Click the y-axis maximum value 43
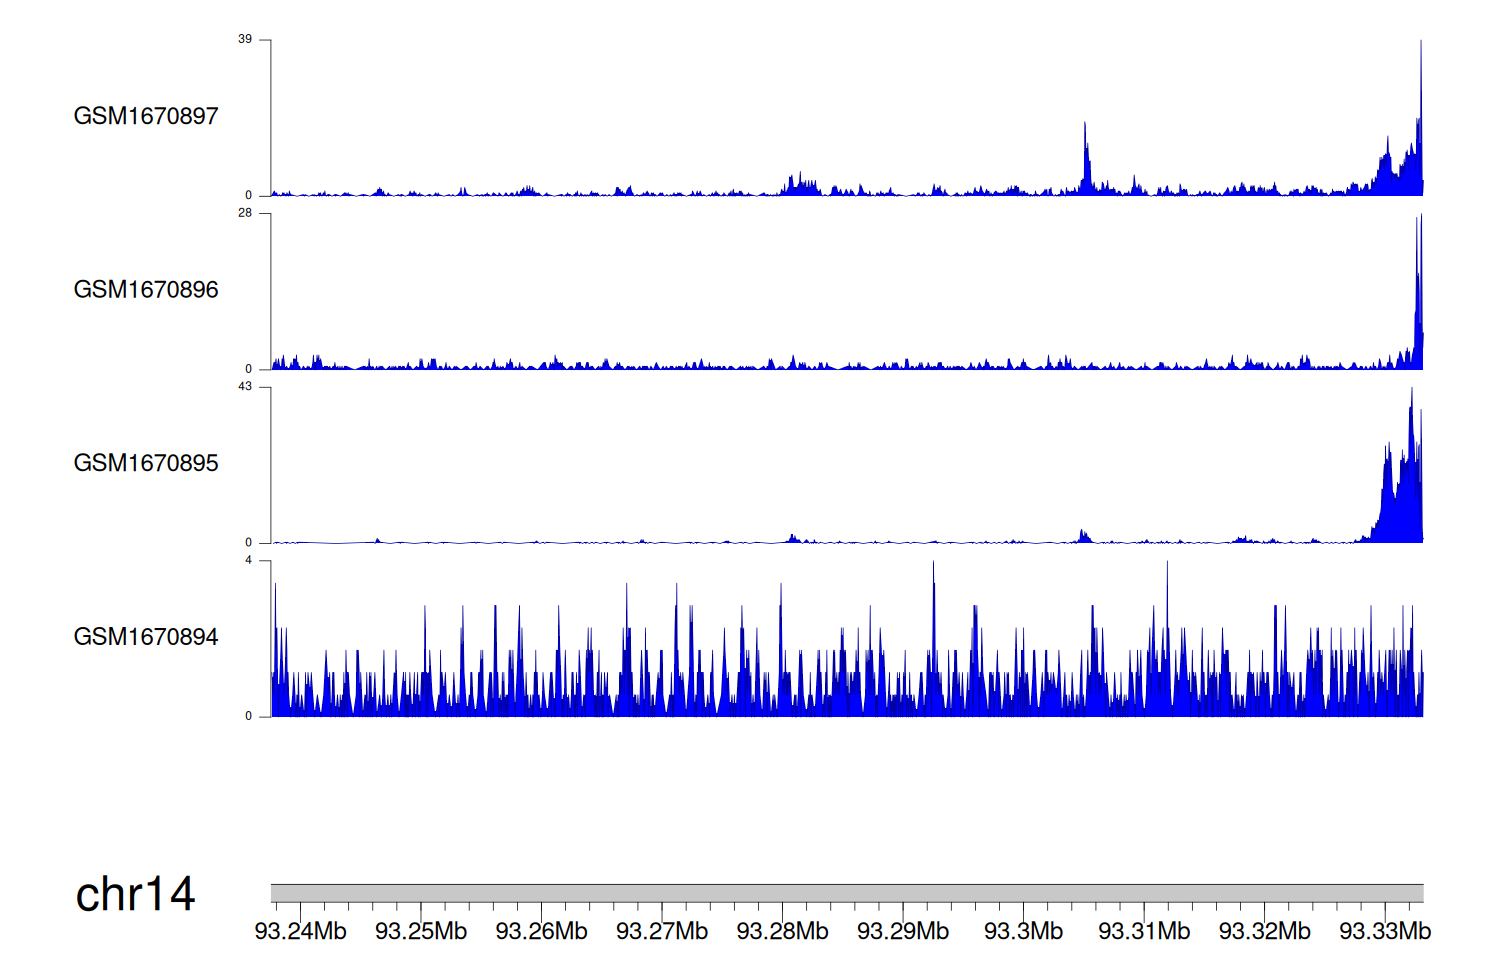Viewport: 1500px width, 980px height. (x=245, y=386)
